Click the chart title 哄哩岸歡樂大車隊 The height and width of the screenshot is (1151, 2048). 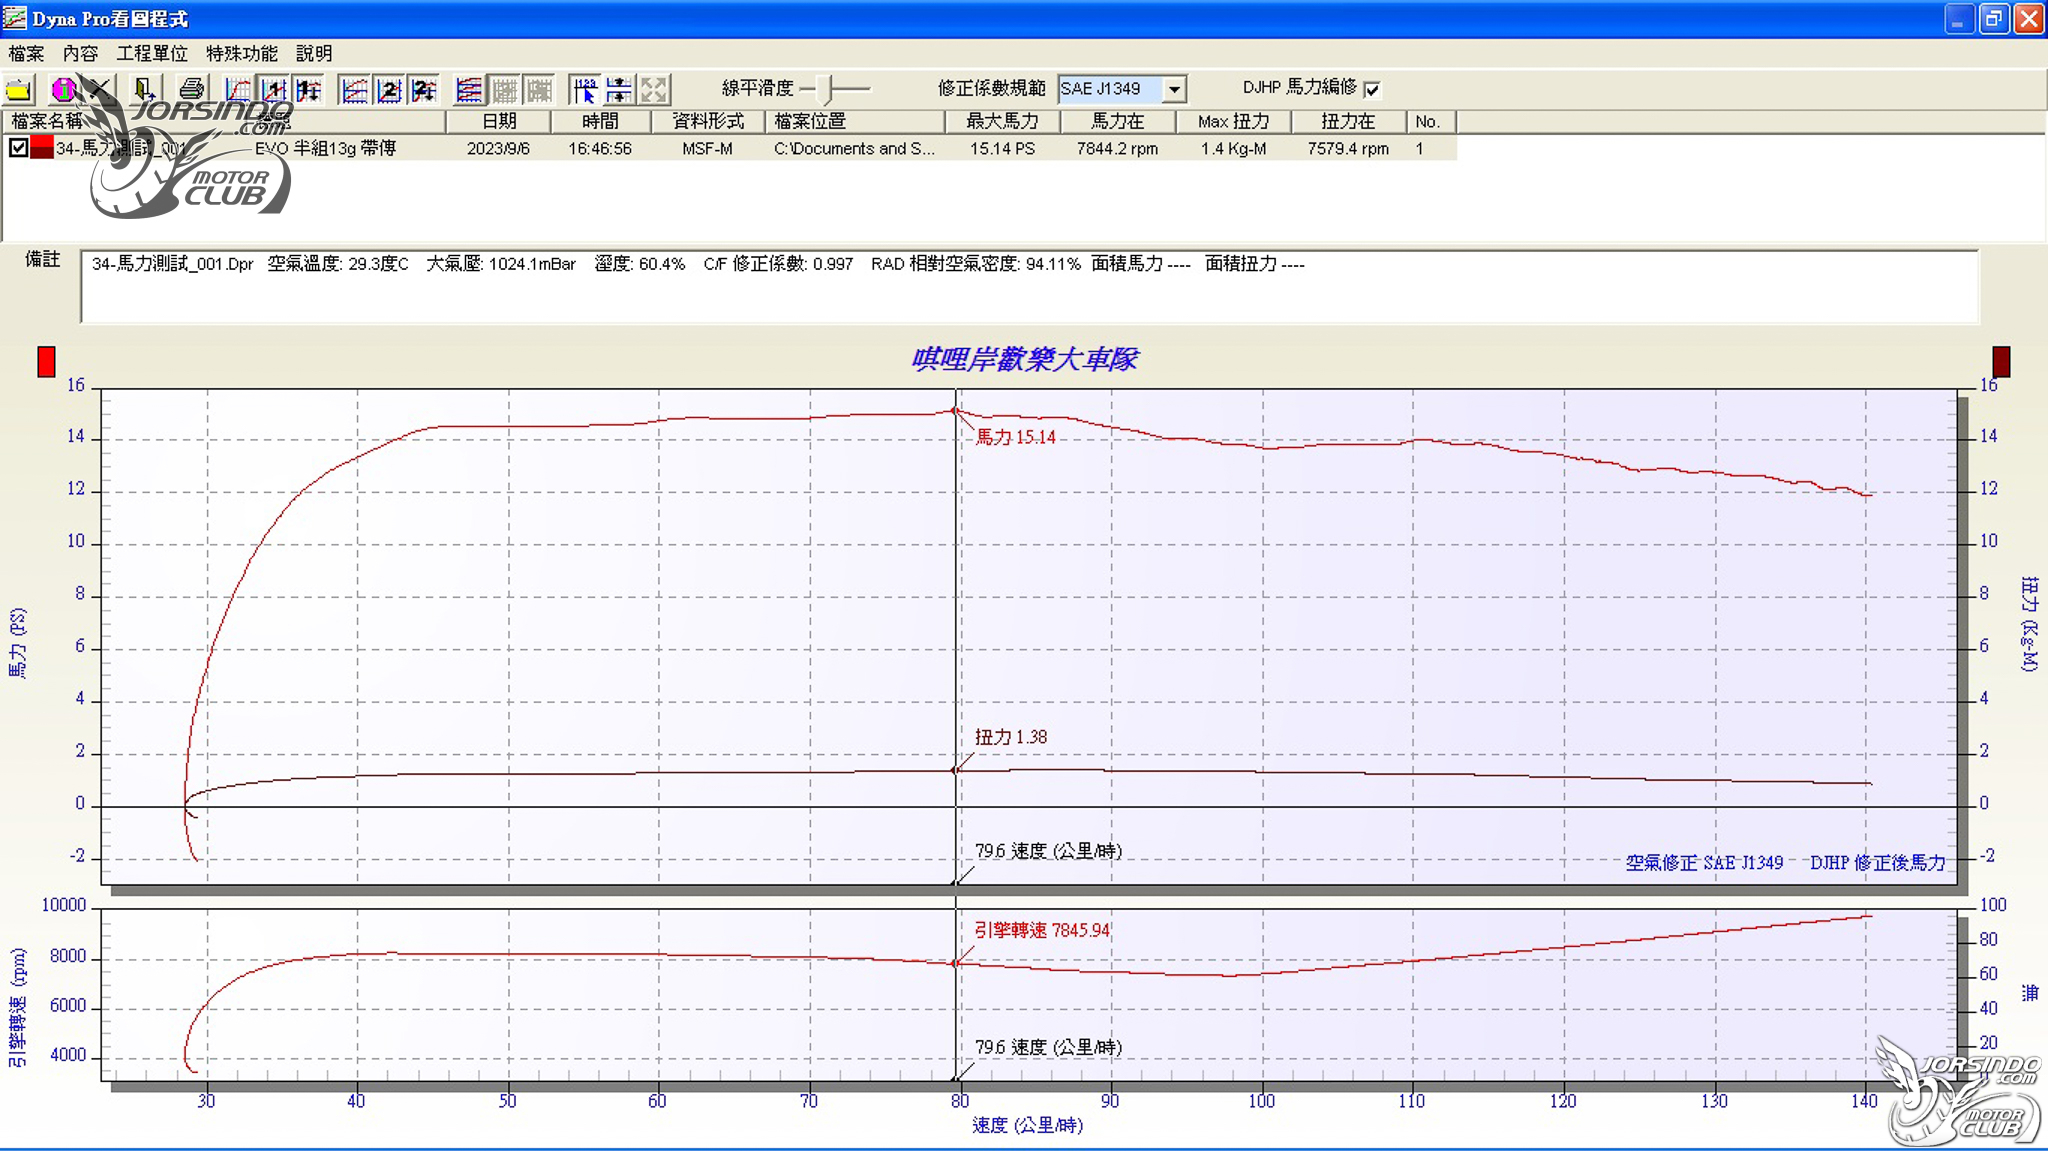point(1025,359)
